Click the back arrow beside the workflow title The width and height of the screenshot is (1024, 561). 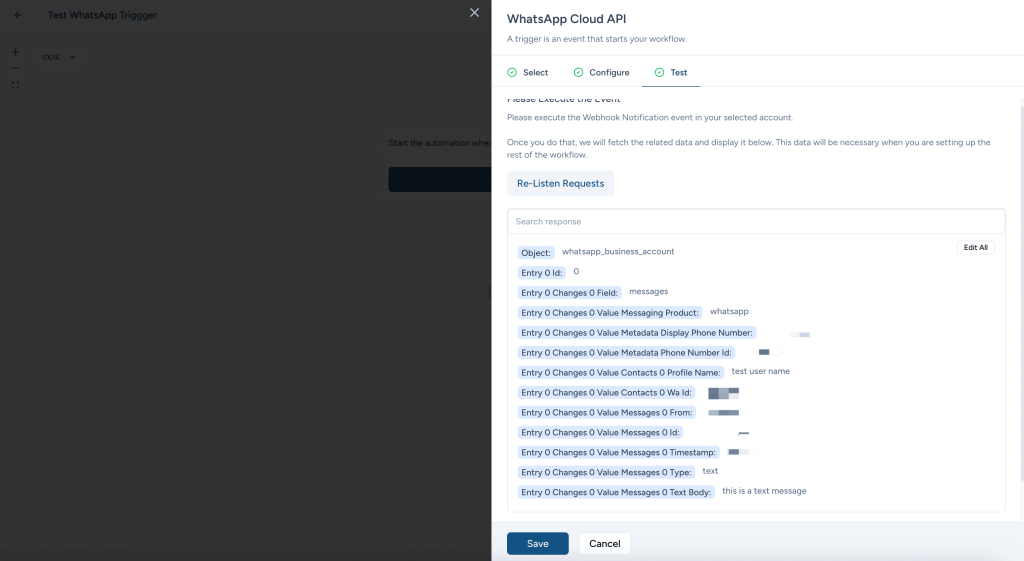[x=17, y=15]
